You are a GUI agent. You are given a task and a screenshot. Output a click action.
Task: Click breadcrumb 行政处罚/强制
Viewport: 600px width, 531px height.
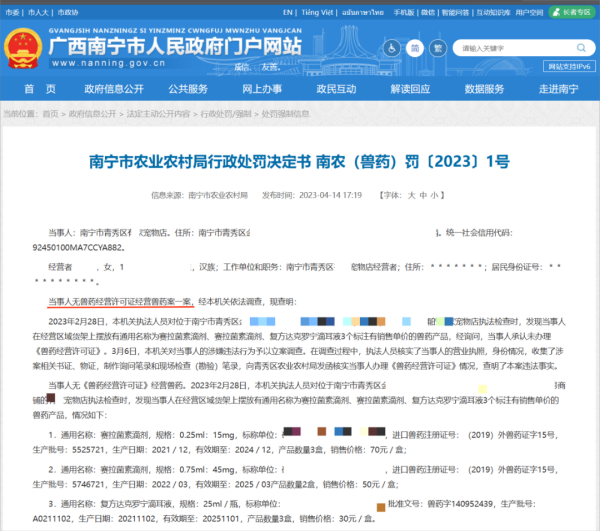[x=226, y=114]
